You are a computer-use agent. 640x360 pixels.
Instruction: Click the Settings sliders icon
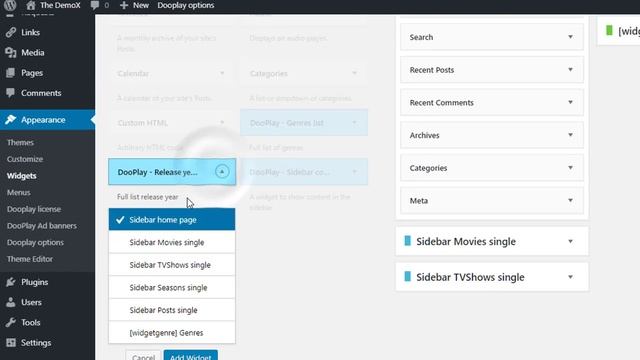tap(11, 342)
